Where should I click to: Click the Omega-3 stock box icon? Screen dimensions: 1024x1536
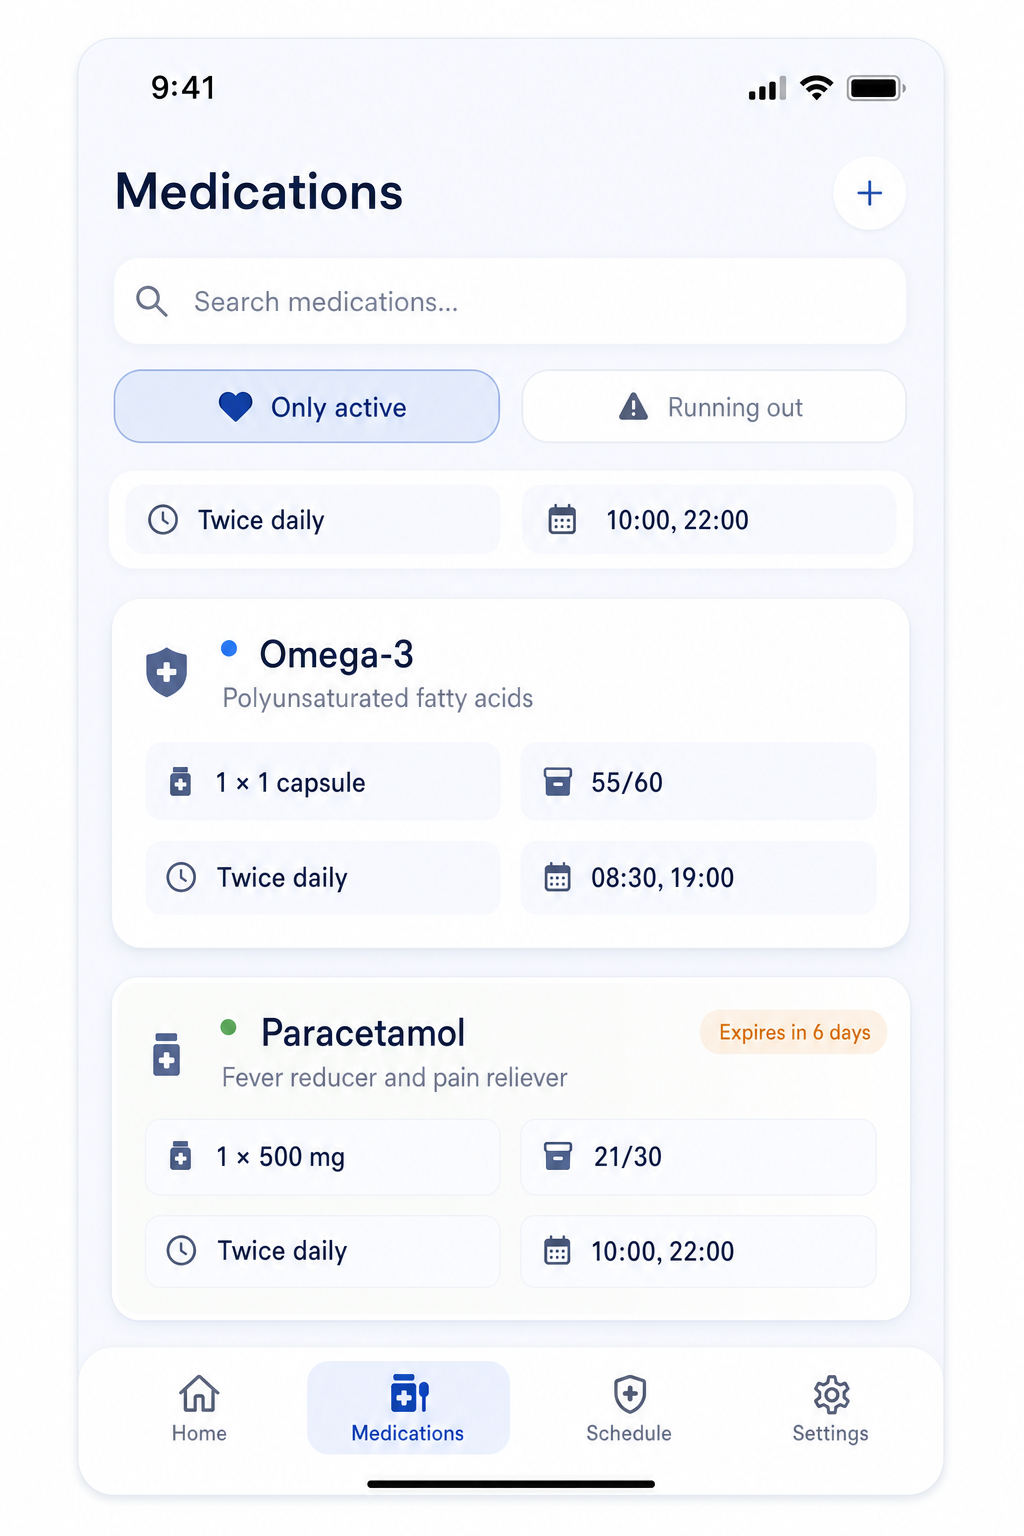coord(557,781)
